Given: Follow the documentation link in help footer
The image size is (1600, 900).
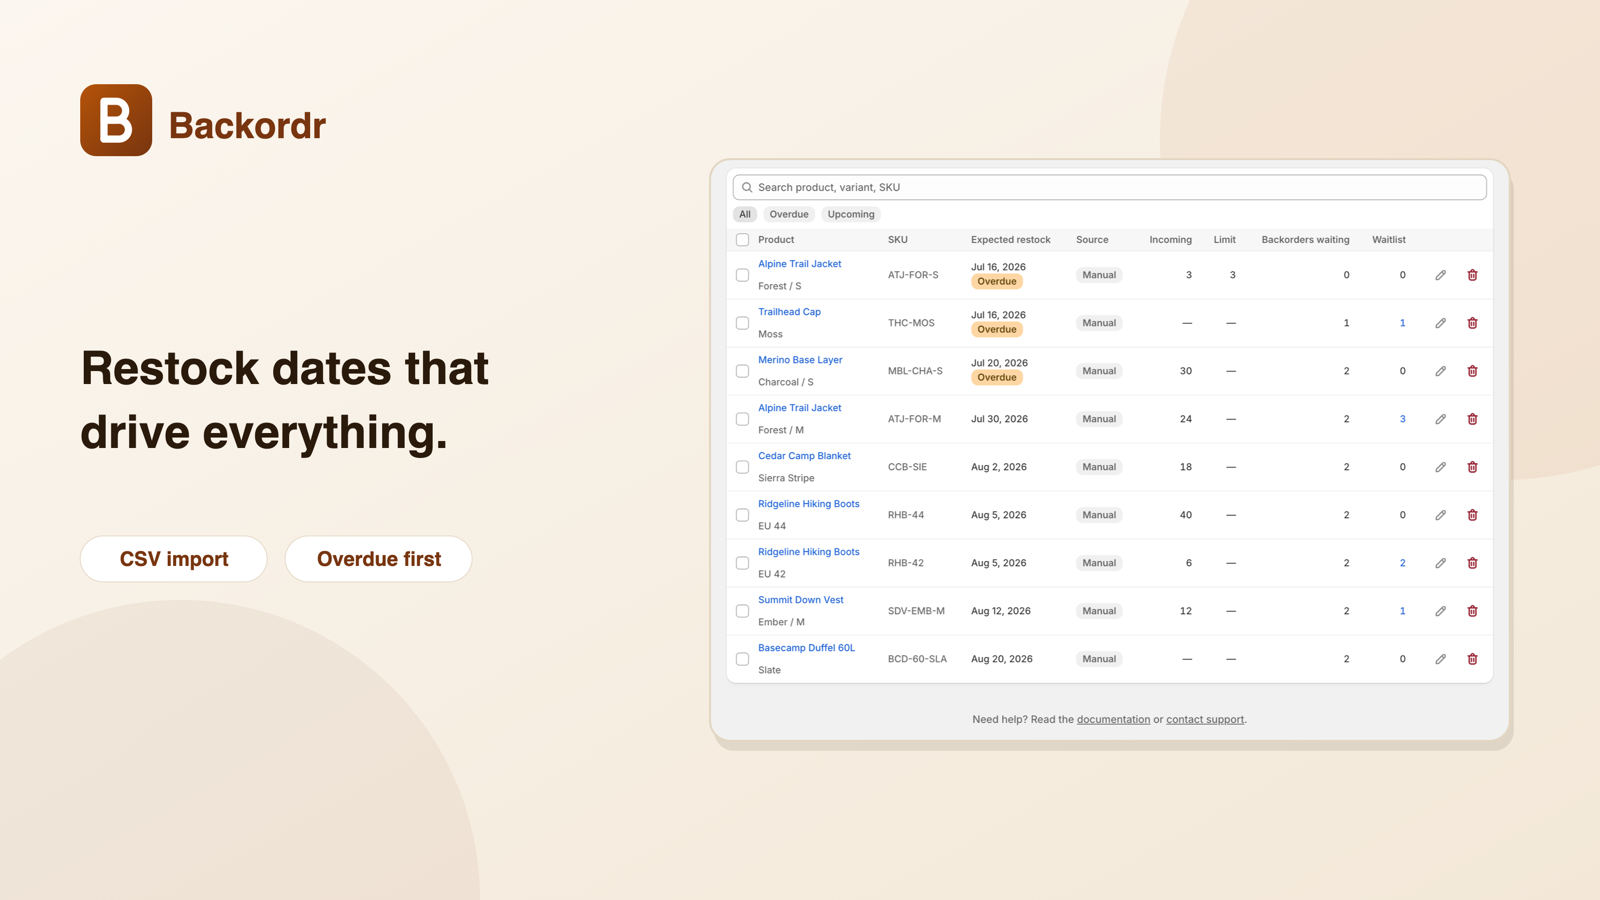Looking at the screenshot, I should pyautogui.click(x=1113, y=719).
